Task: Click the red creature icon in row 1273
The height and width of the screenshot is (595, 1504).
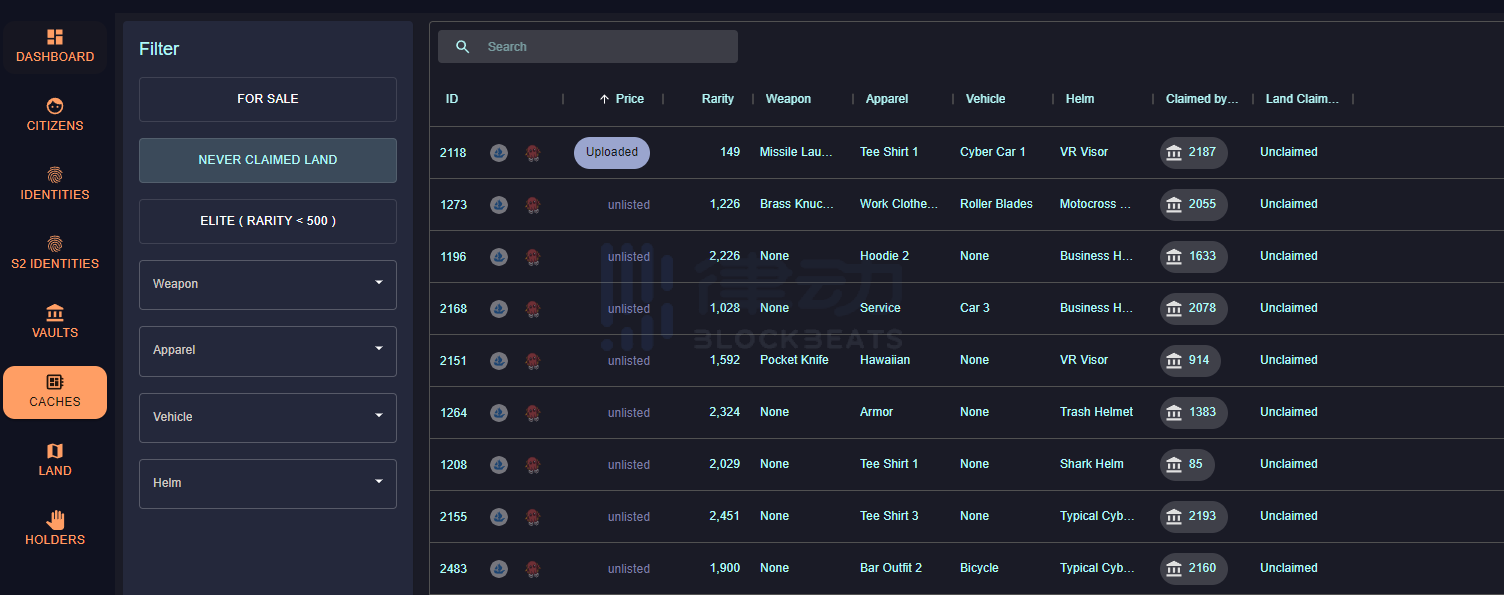Action: (533, 205)
